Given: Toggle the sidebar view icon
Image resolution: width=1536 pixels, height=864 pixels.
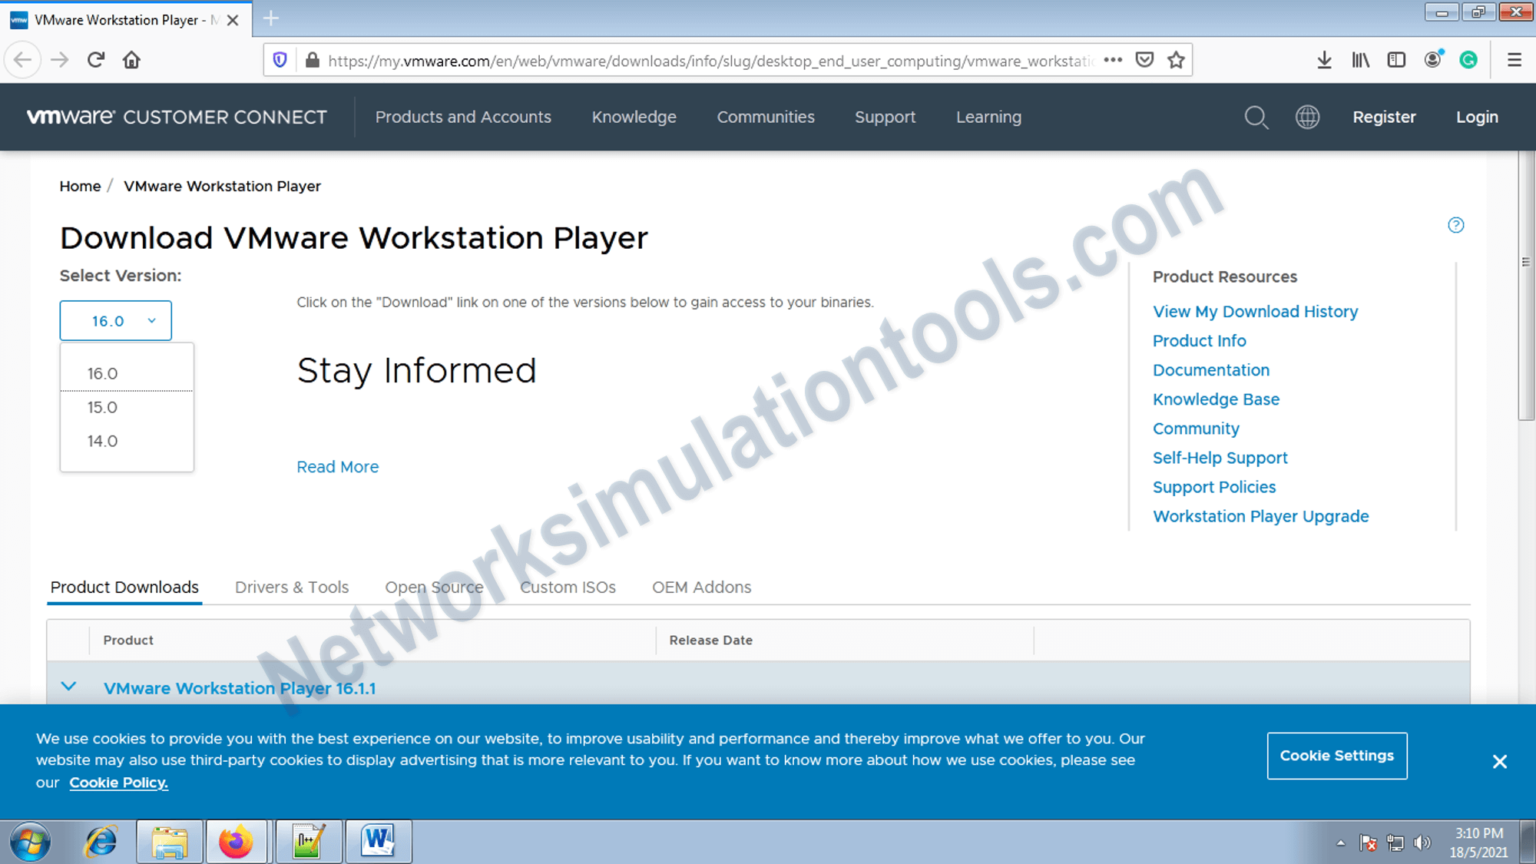Looking at the screenshot, I should point(1396,60).
